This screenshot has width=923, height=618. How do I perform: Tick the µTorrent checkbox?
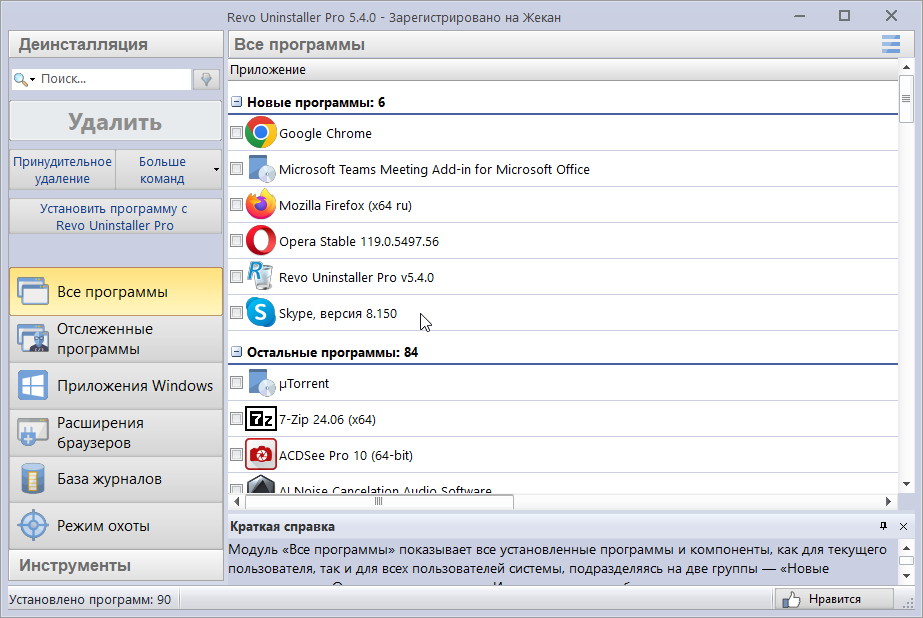click(x=236, y=383)
